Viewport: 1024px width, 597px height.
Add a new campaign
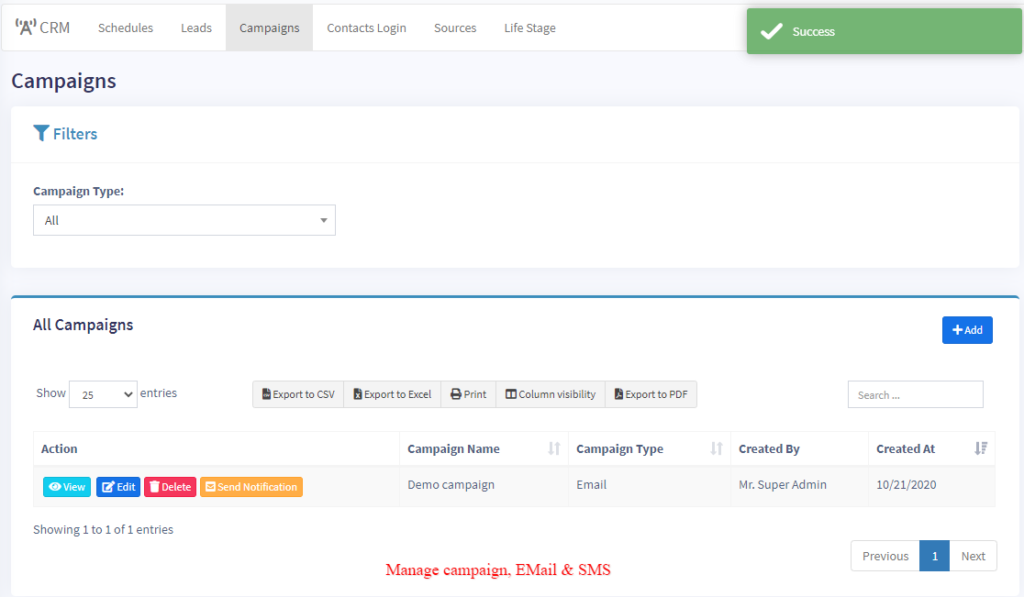[967, 330]
